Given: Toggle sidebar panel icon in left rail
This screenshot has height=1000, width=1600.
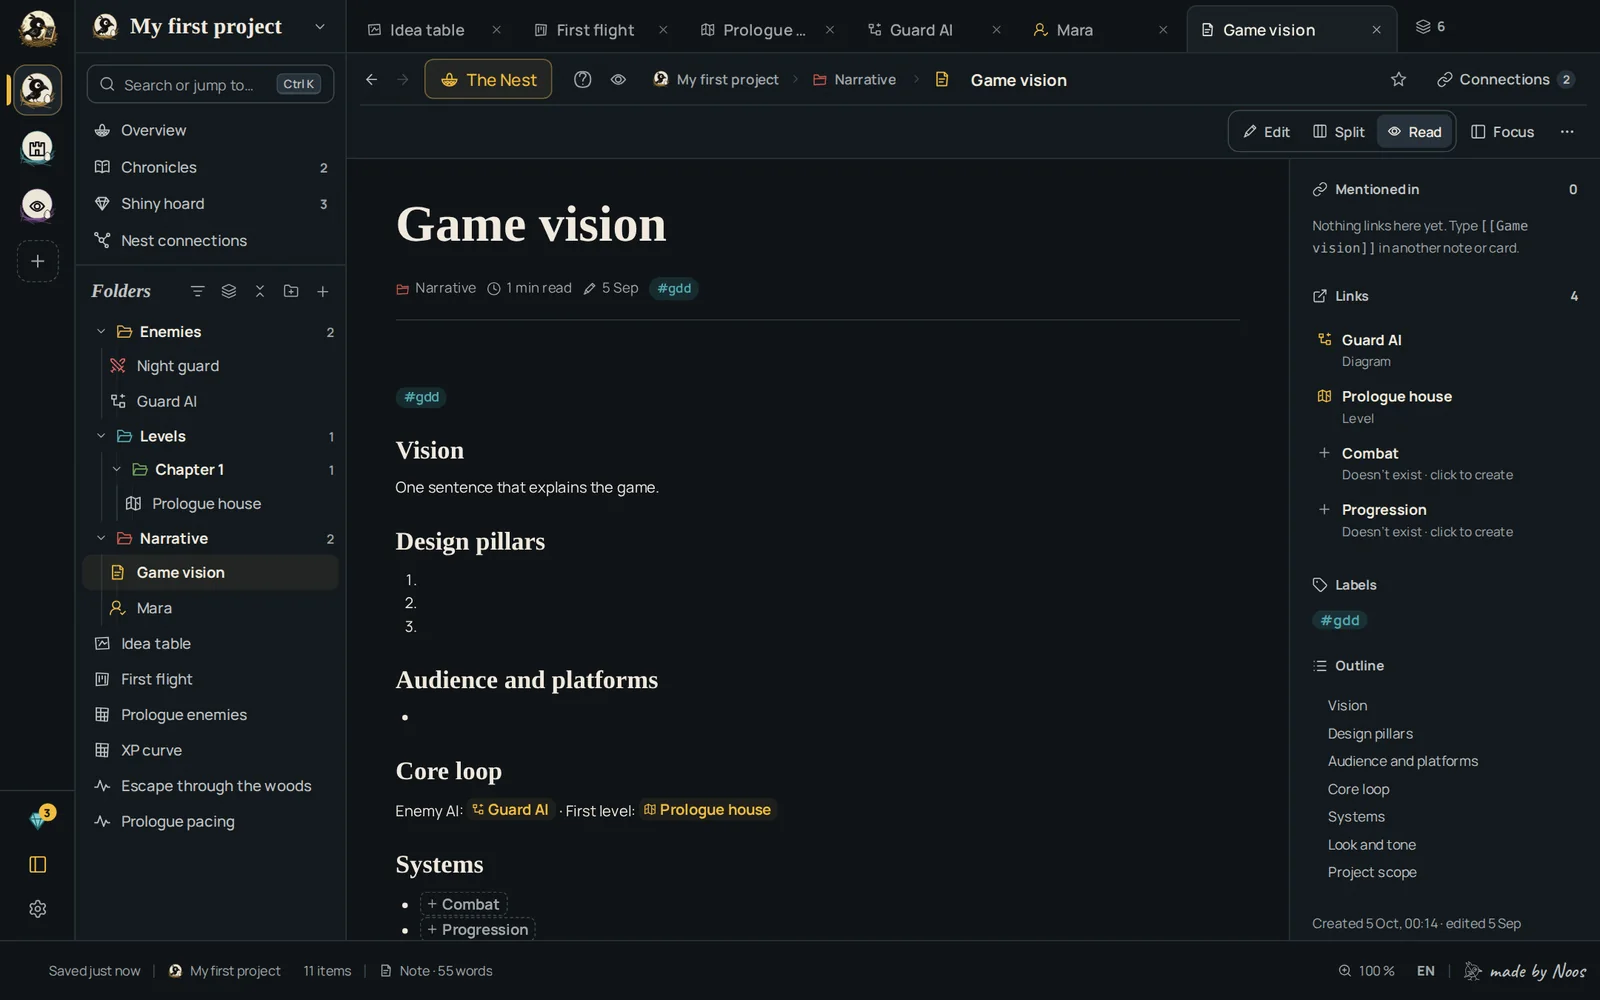Looking at the screenshot, I should [38, 865].
